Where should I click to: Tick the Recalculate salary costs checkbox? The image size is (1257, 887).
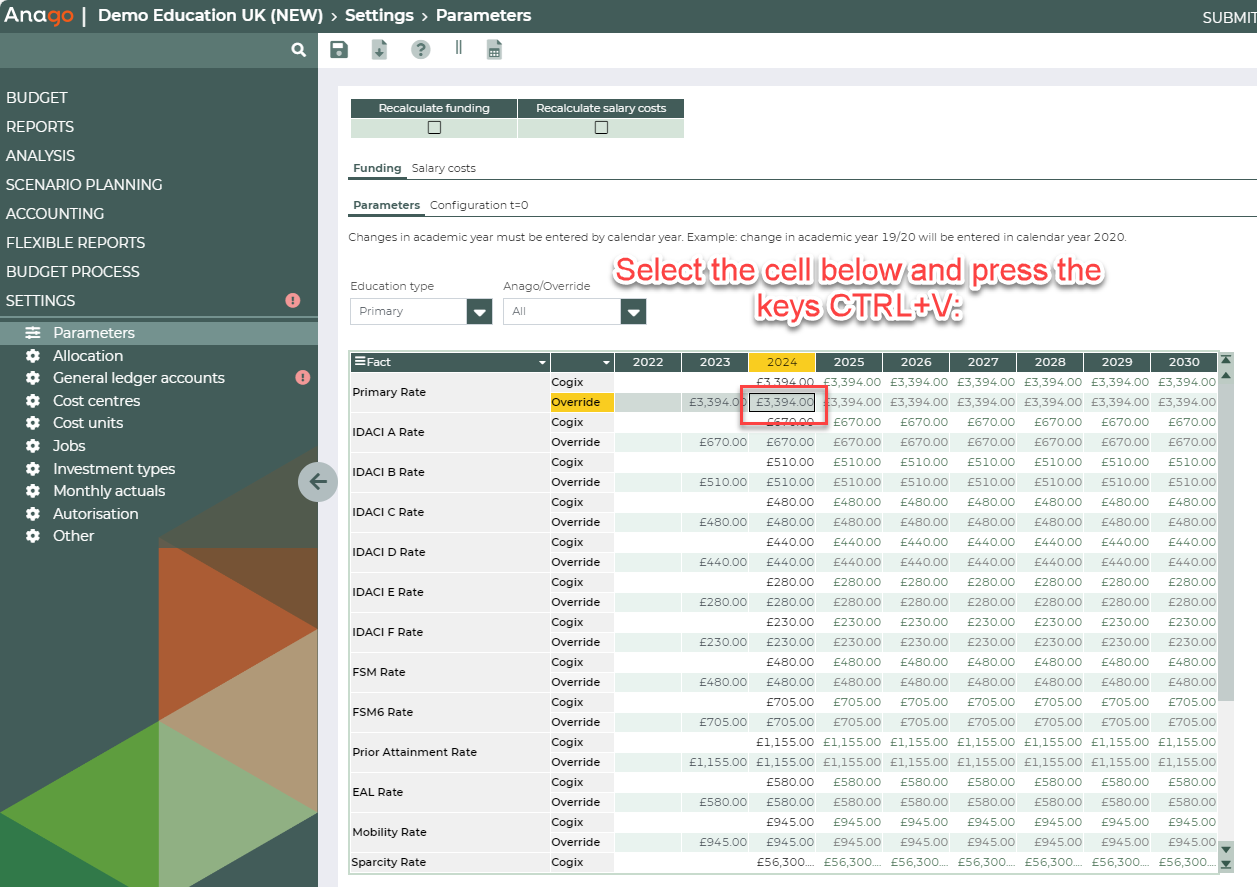(x=601, y=128)
